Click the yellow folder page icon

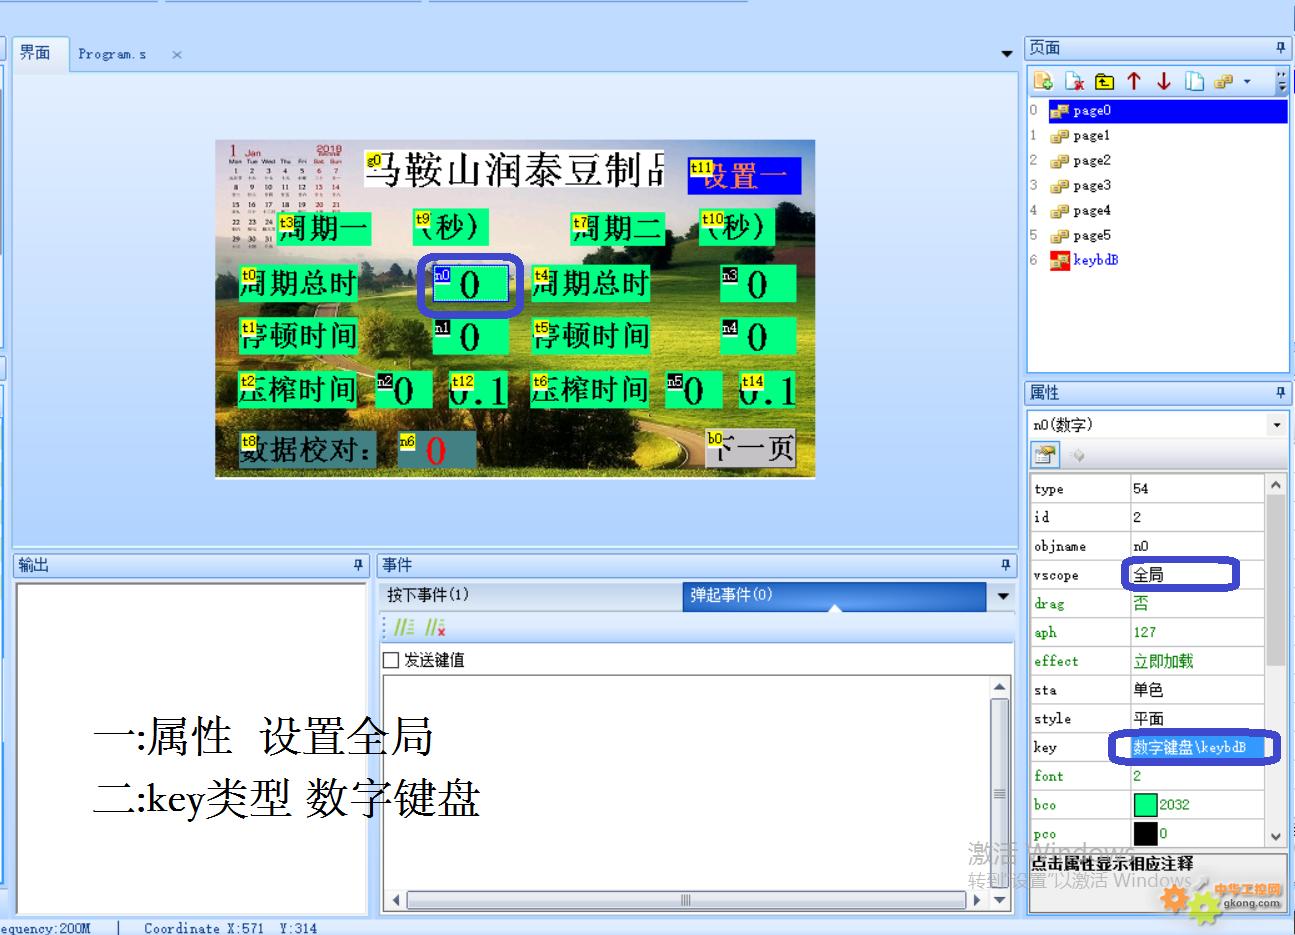[1104, 82]
